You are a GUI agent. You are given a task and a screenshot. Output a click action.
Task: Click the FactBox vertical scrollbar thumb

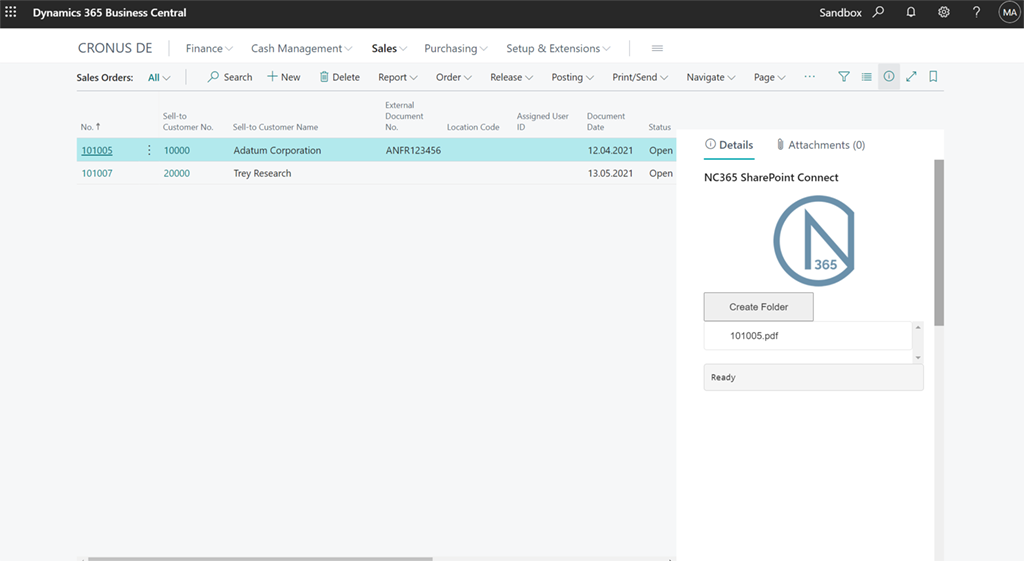click(939, 242)
